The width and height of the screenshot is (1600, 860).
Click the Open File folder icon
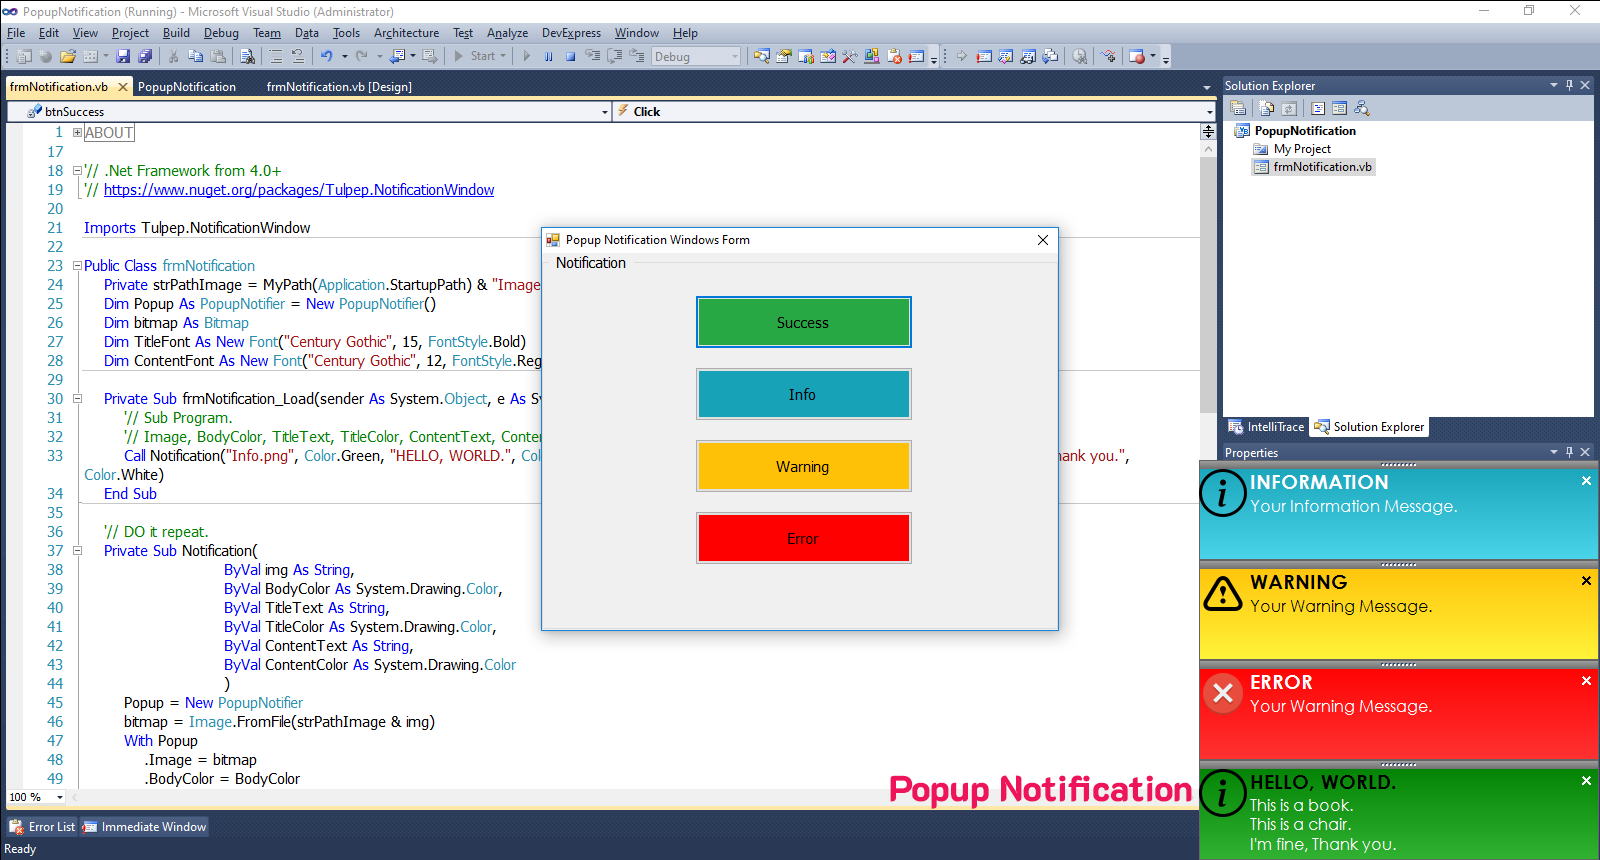pos(67,56)
